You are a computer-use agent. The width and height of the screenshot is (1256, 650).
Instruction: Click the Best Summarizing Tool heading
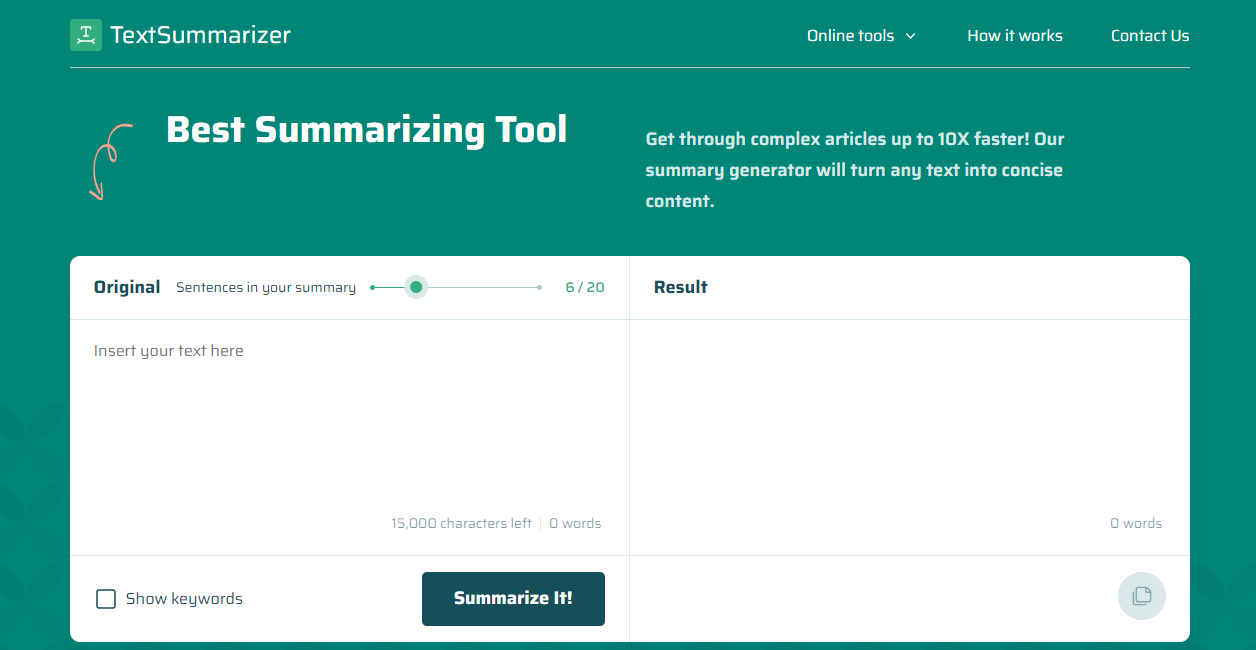point(366,130)
